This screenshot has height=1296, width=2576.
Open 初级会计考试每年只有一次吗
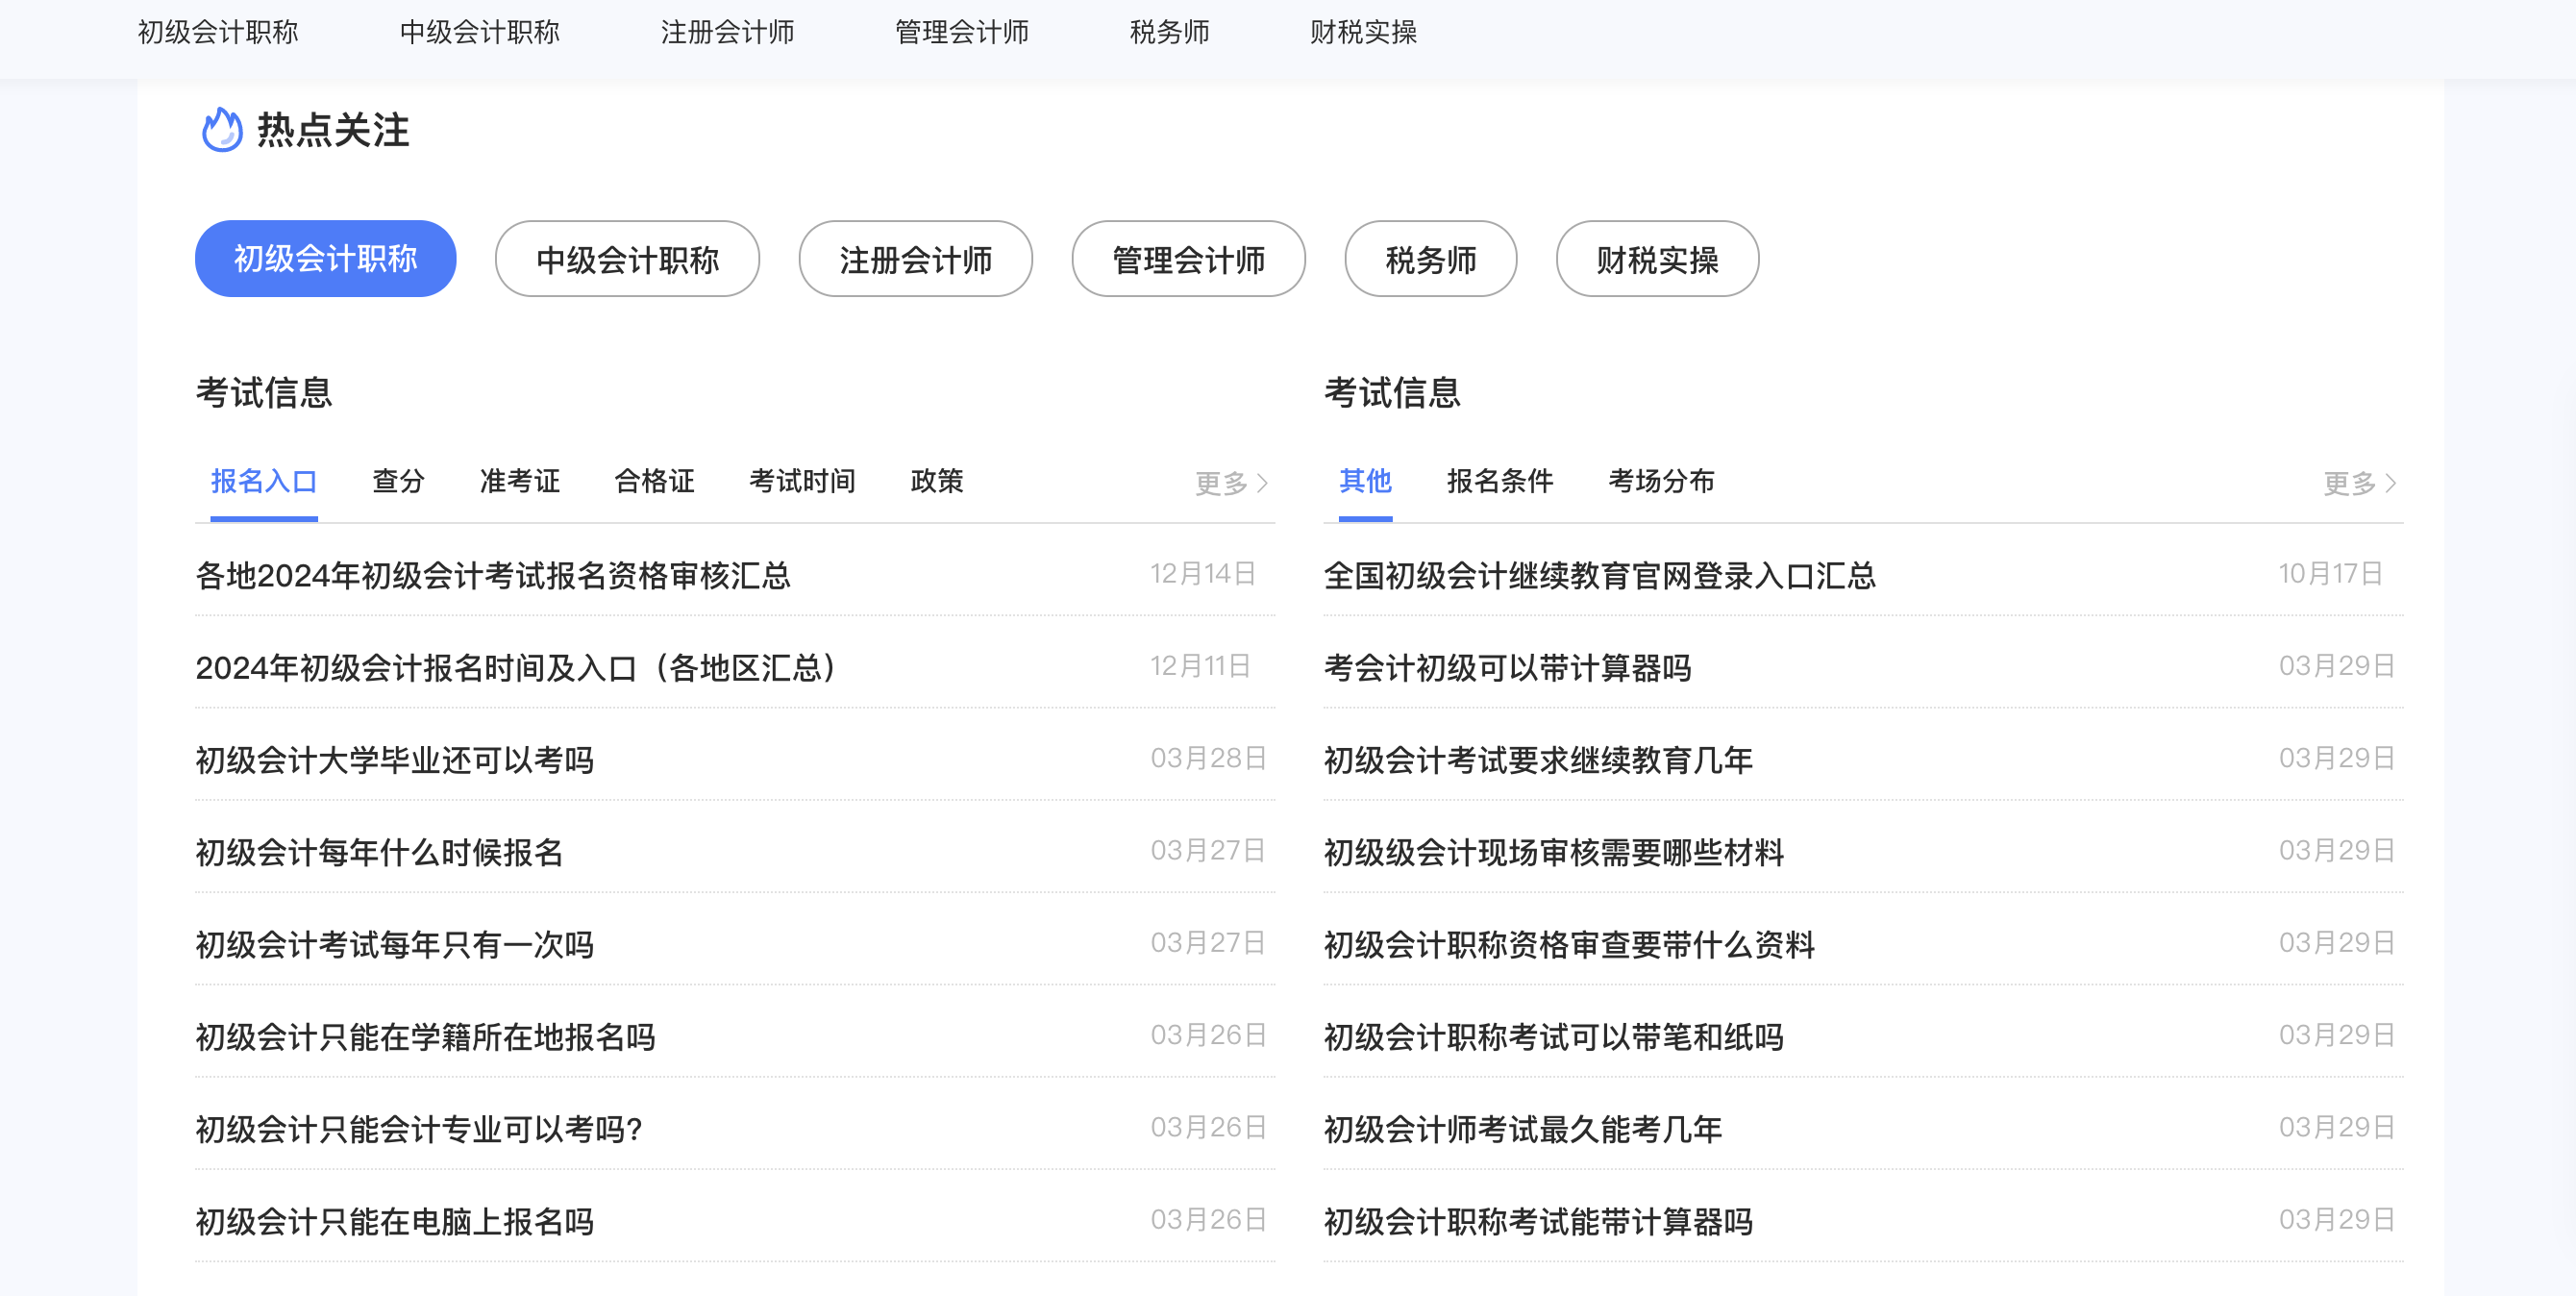395,945
